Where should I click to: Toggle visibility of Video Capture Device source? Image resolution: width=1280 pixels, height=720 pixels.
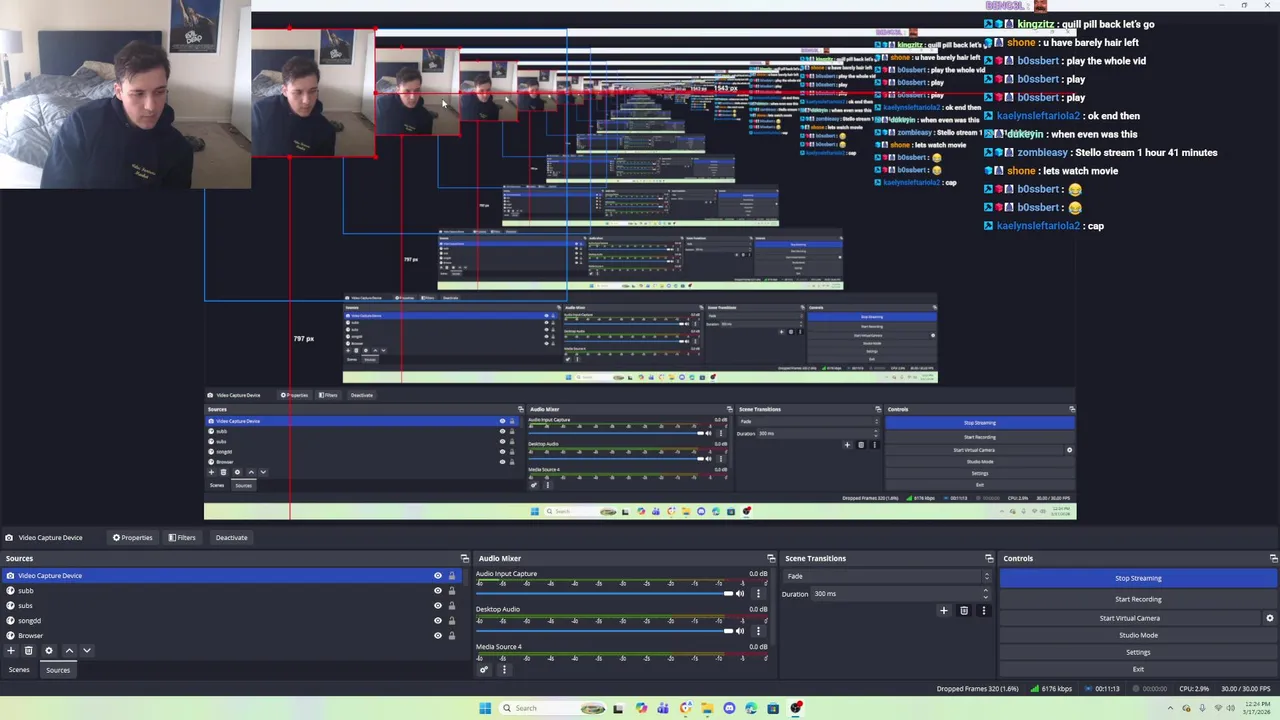pyautogui.click(x=437, y=576)
